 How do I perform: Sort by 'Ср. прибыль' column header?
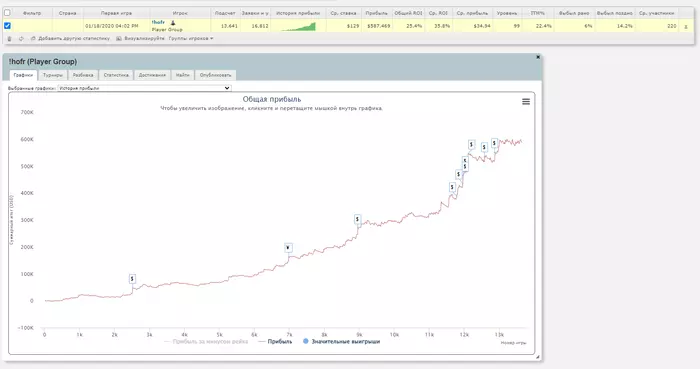click(x=472, y=13)
